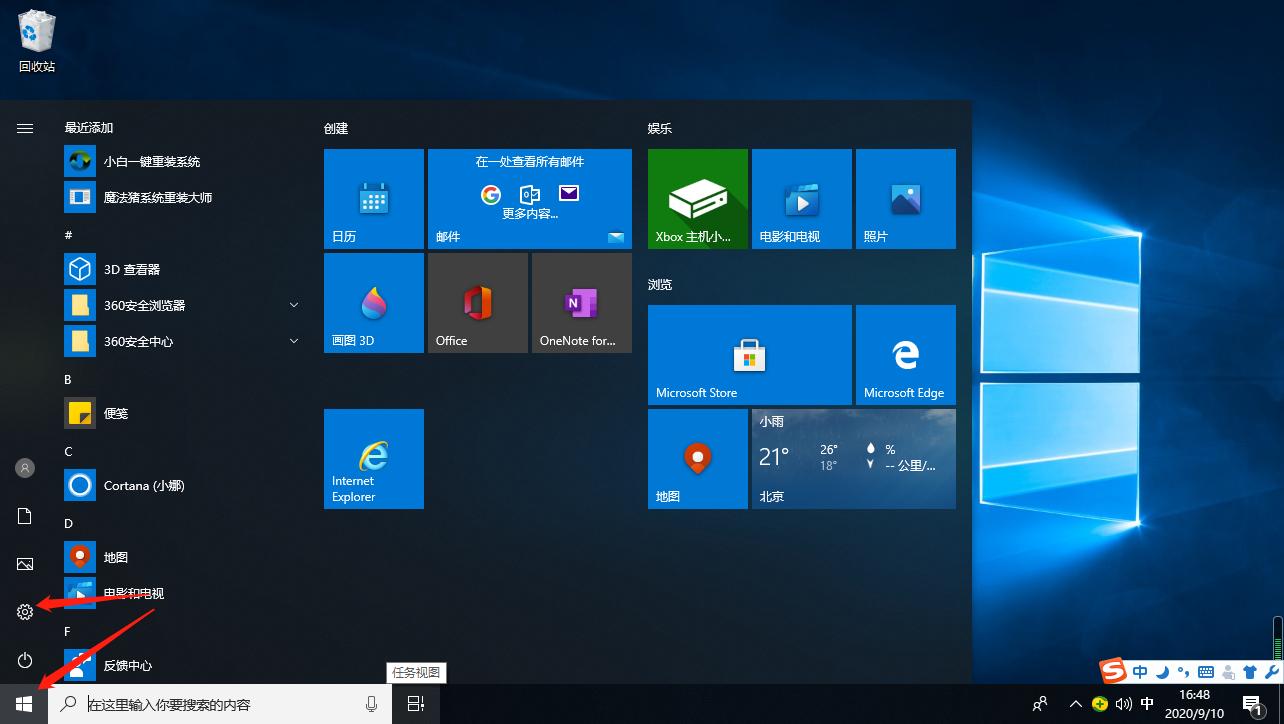Open Action Center notification icon
This screenshot has width=1284, height=724.
pyautogui.click(x=1252, y=704)
